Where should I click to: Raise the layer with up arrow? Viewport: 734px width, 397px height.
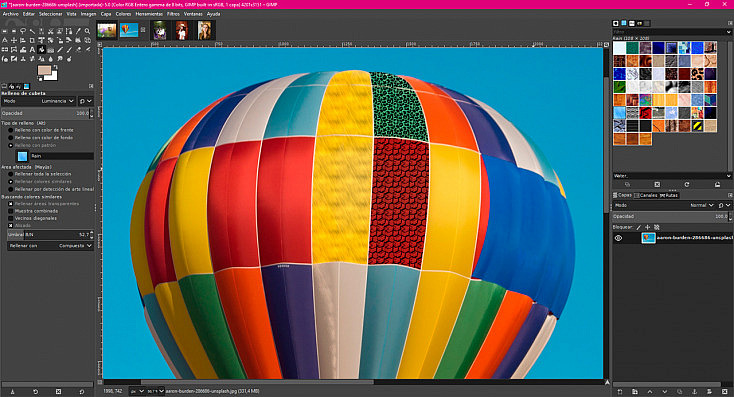click(x=650, y=391)
